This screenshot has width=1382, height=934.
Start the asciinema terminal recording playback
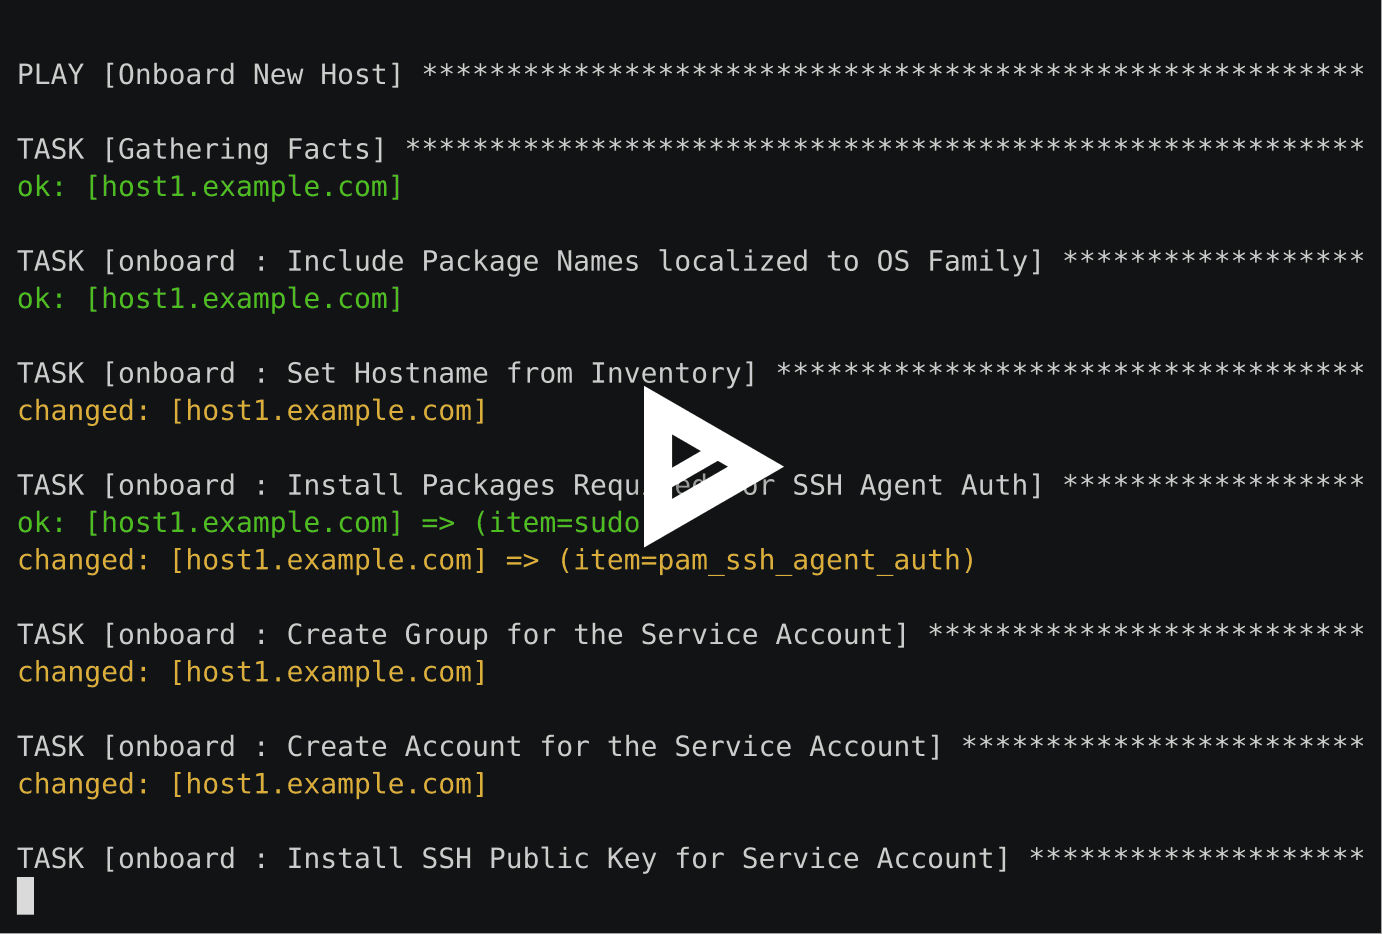coord(711,467)
